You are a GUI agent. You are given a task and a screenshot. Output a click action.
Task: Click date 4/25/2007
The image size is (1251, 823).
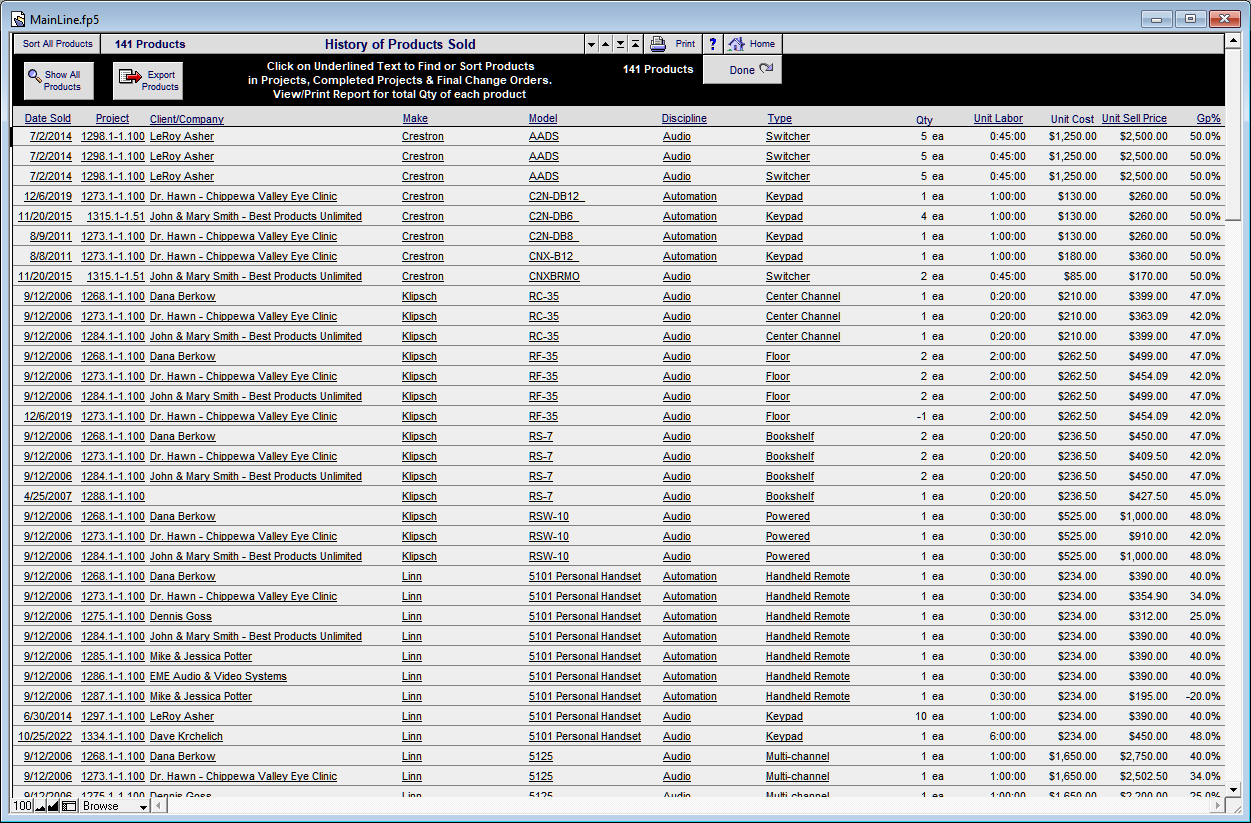(x=48, y=496)
